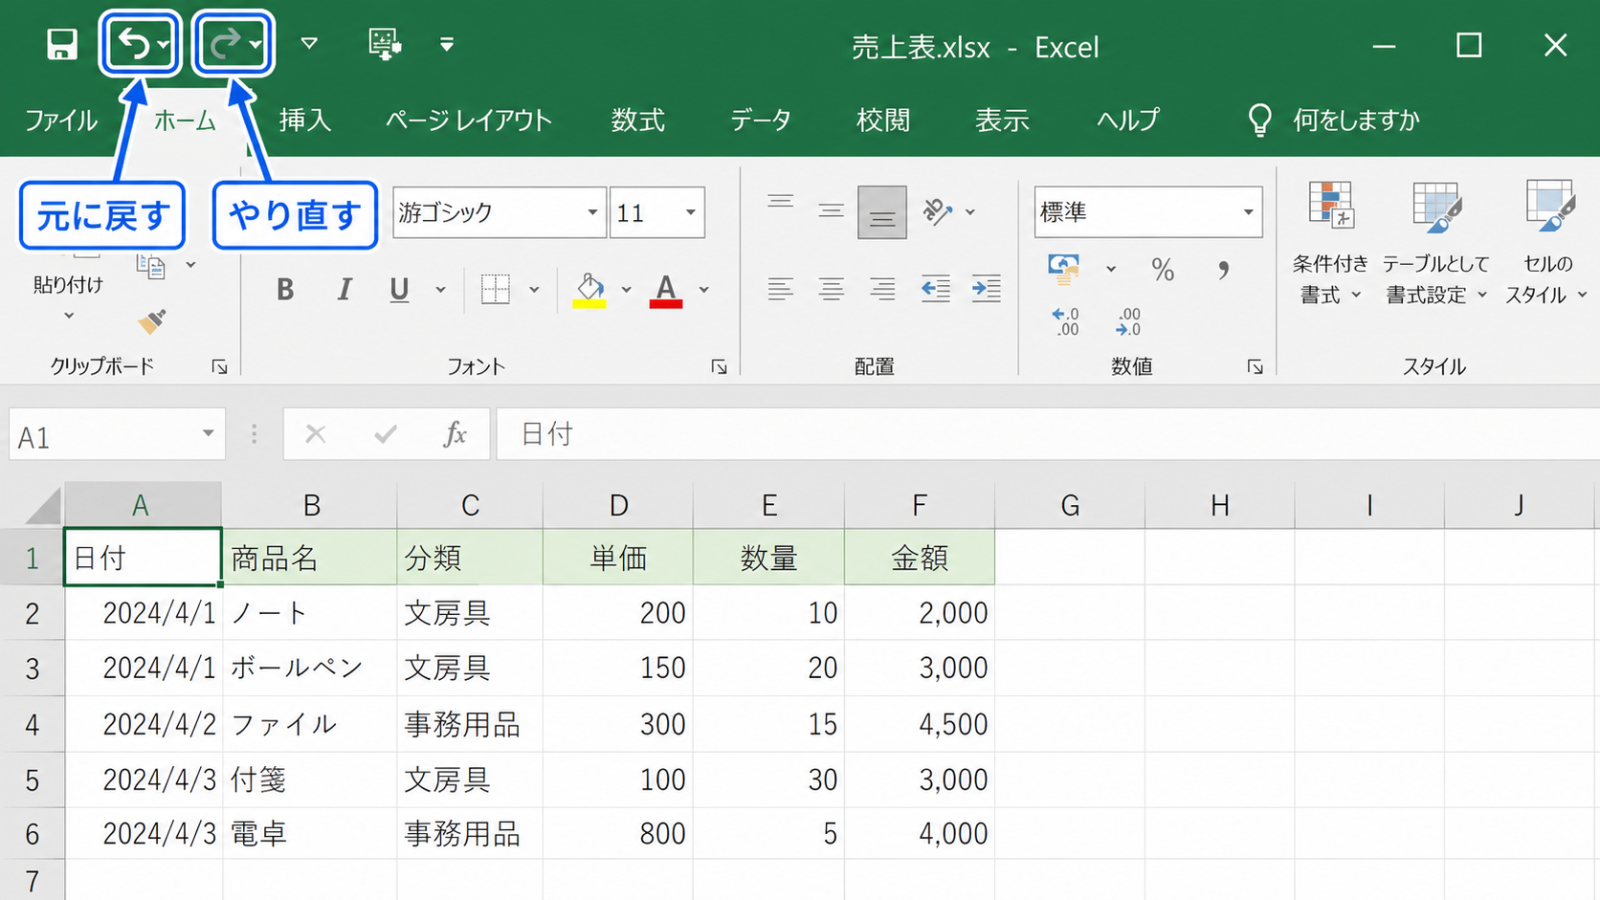This screenshot has height=900, width=1600.
Task: Switch to the 数式 tab
Action: click(x=638, y=121)
